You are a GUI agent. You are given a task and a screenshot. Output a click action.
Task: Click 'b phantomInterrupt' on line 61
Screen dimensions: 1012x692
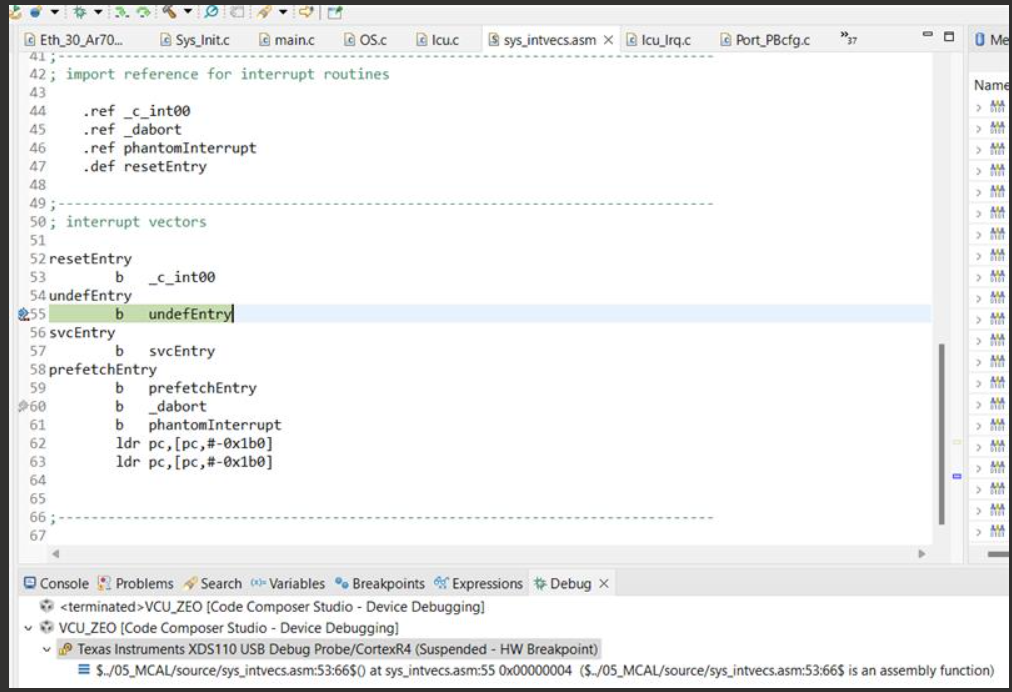[x=198, y=425]
